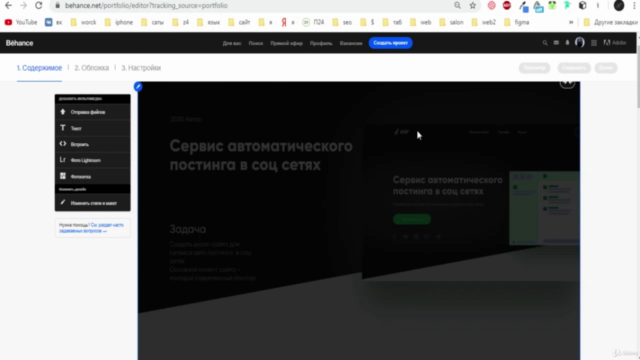Click the Adobe logo link

point(615,42)
